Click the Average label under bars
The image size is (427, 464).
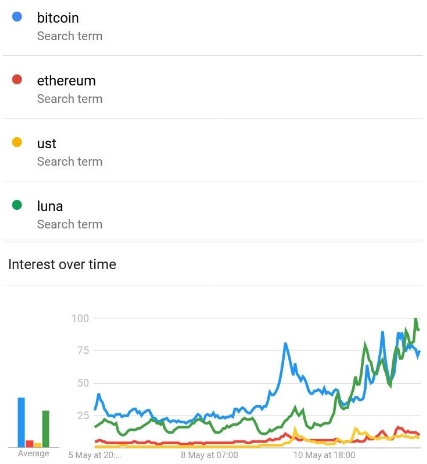pos(34,453)
